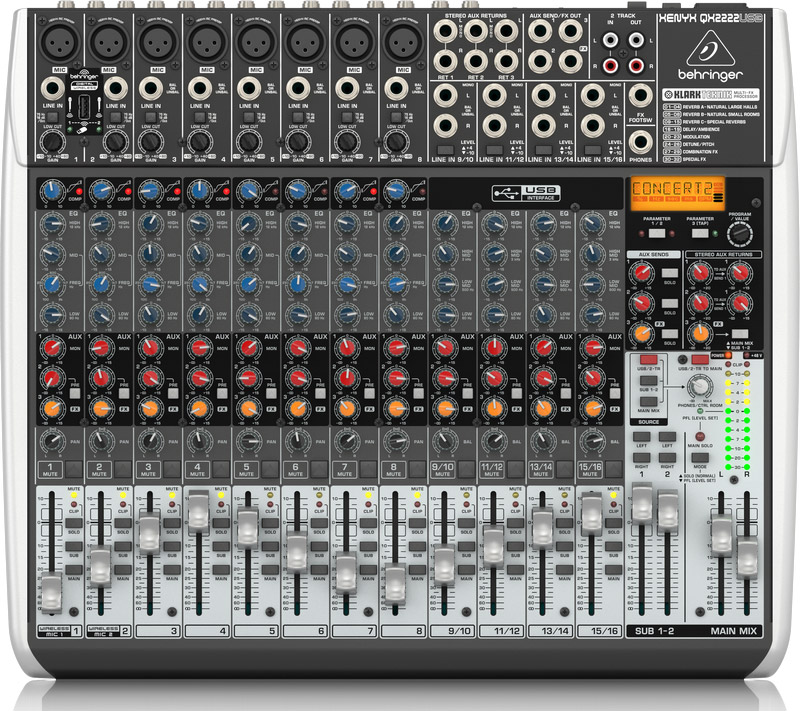Click the PROGRAM / VALUE encoder knob
This screenshot has height=711, width=800.
tap(739, 235)
